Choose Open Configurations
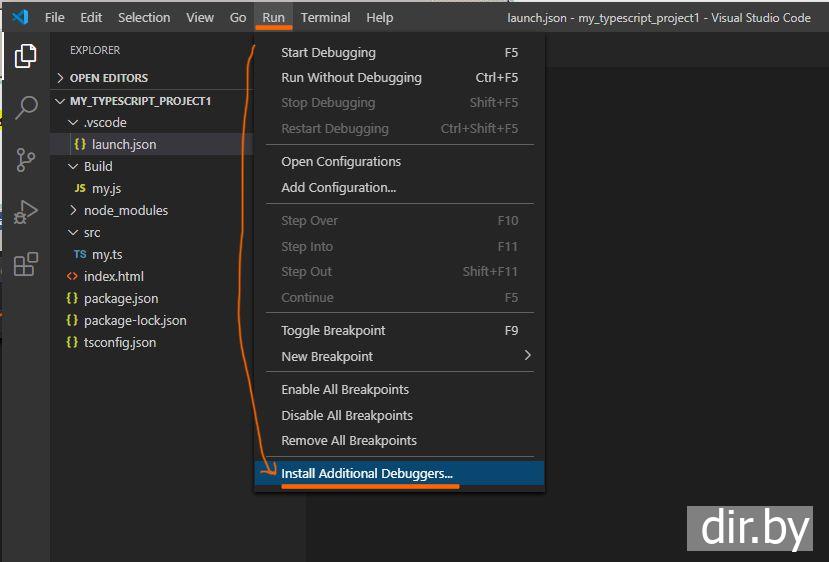This screenshot has width=829, height=562. coord(399,161)
